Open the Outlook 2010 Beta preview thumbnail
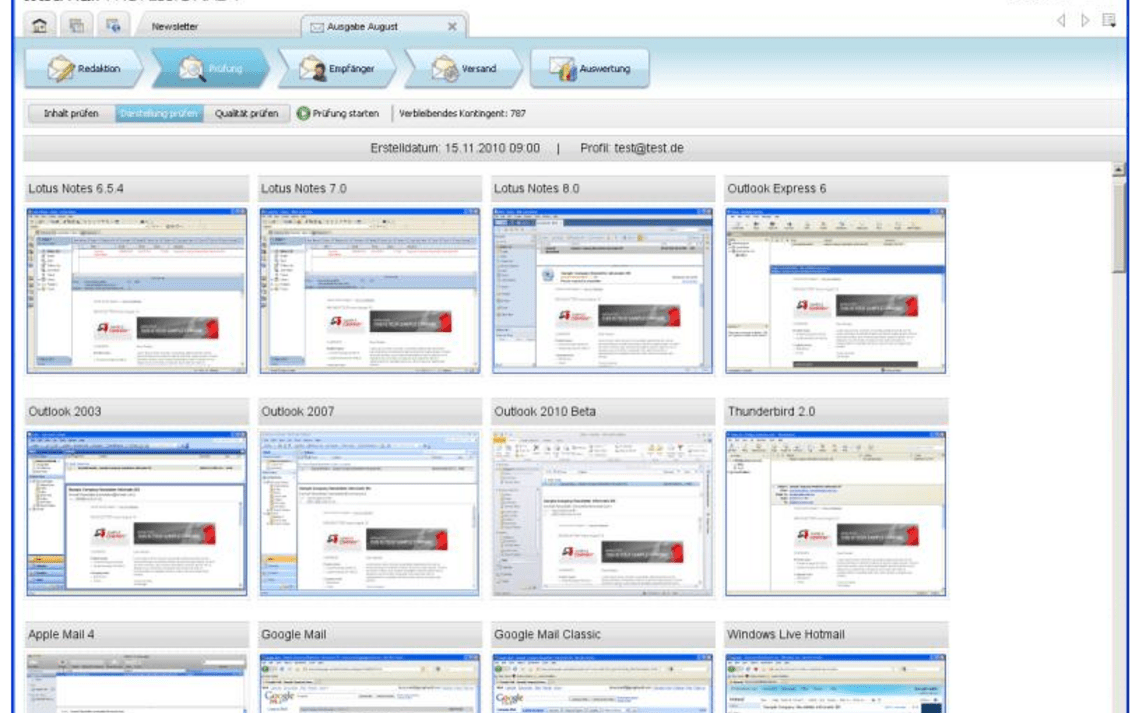Viewport: 1139px width, 713px height. tap(602, 513)
